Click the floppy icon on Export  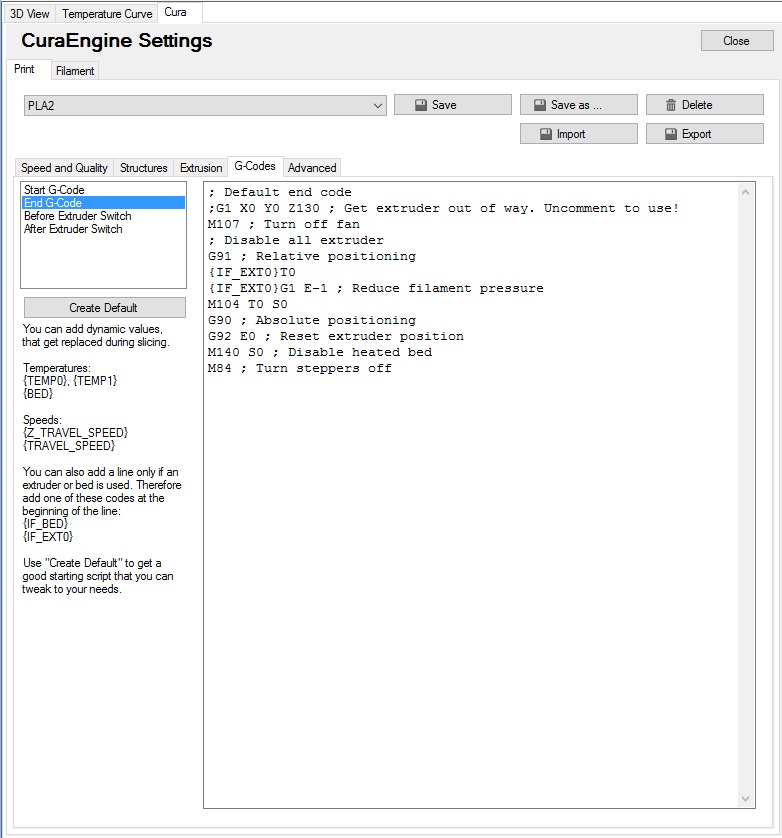click(x=671, y=134)
